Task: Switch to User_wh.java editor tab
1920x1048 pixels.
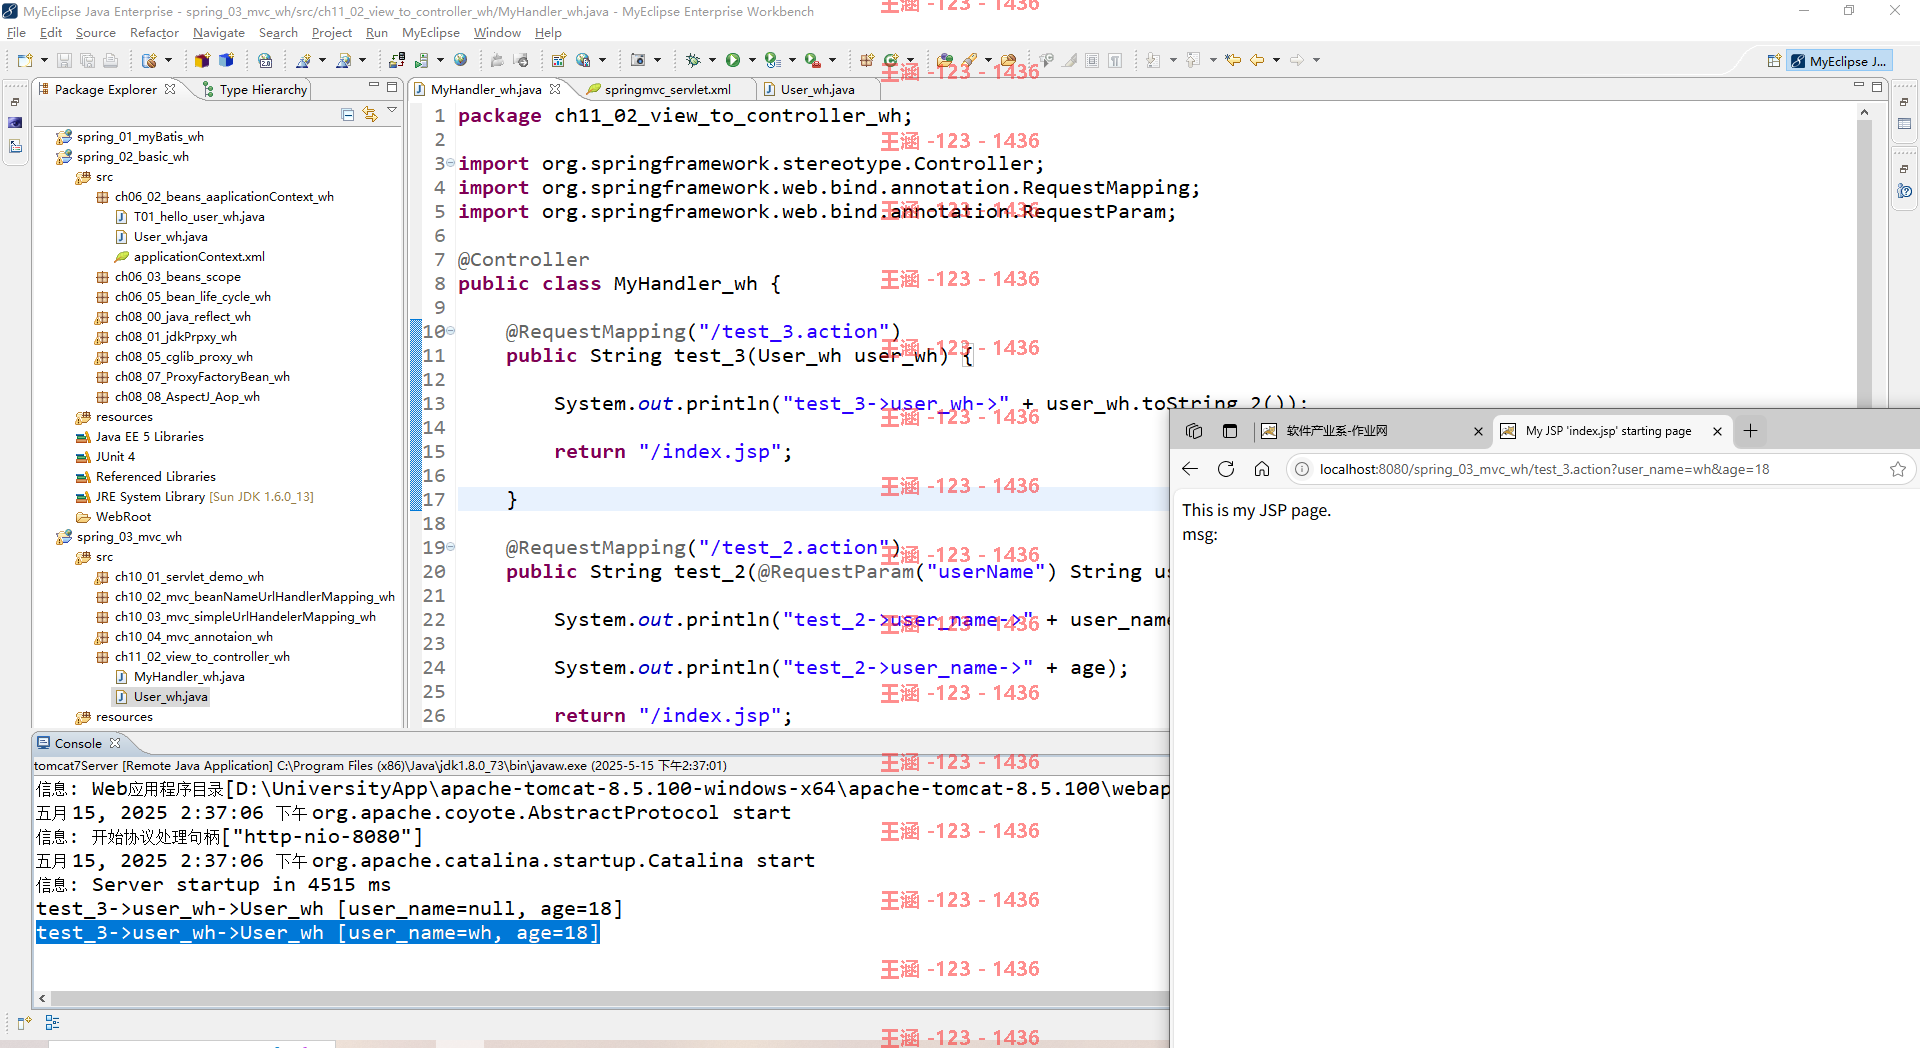Action: (x=817, y=89)
